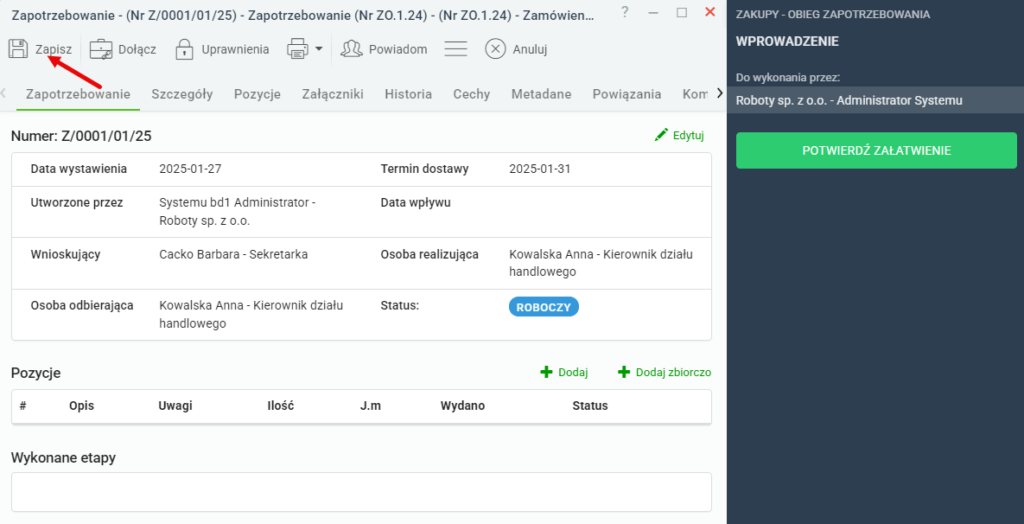Click the Powiadom people icon
Image resolution: width=1024 pixels, height=524 pixels.
pos(351,49)
